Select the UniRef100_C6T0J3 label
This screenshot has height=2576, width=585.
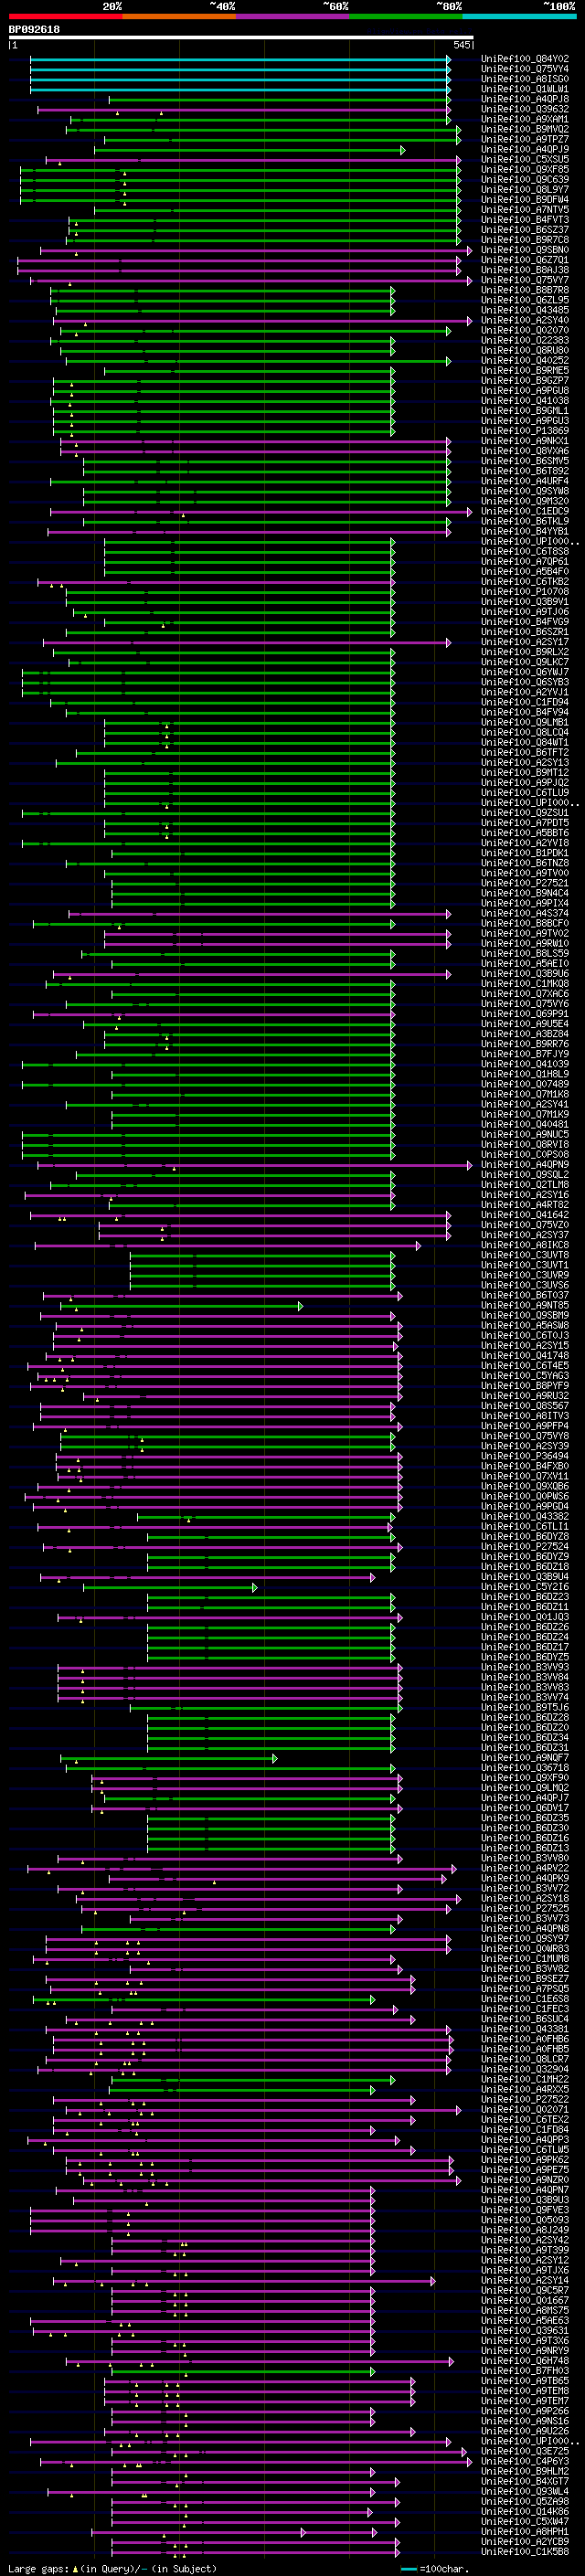(525, 1336)
